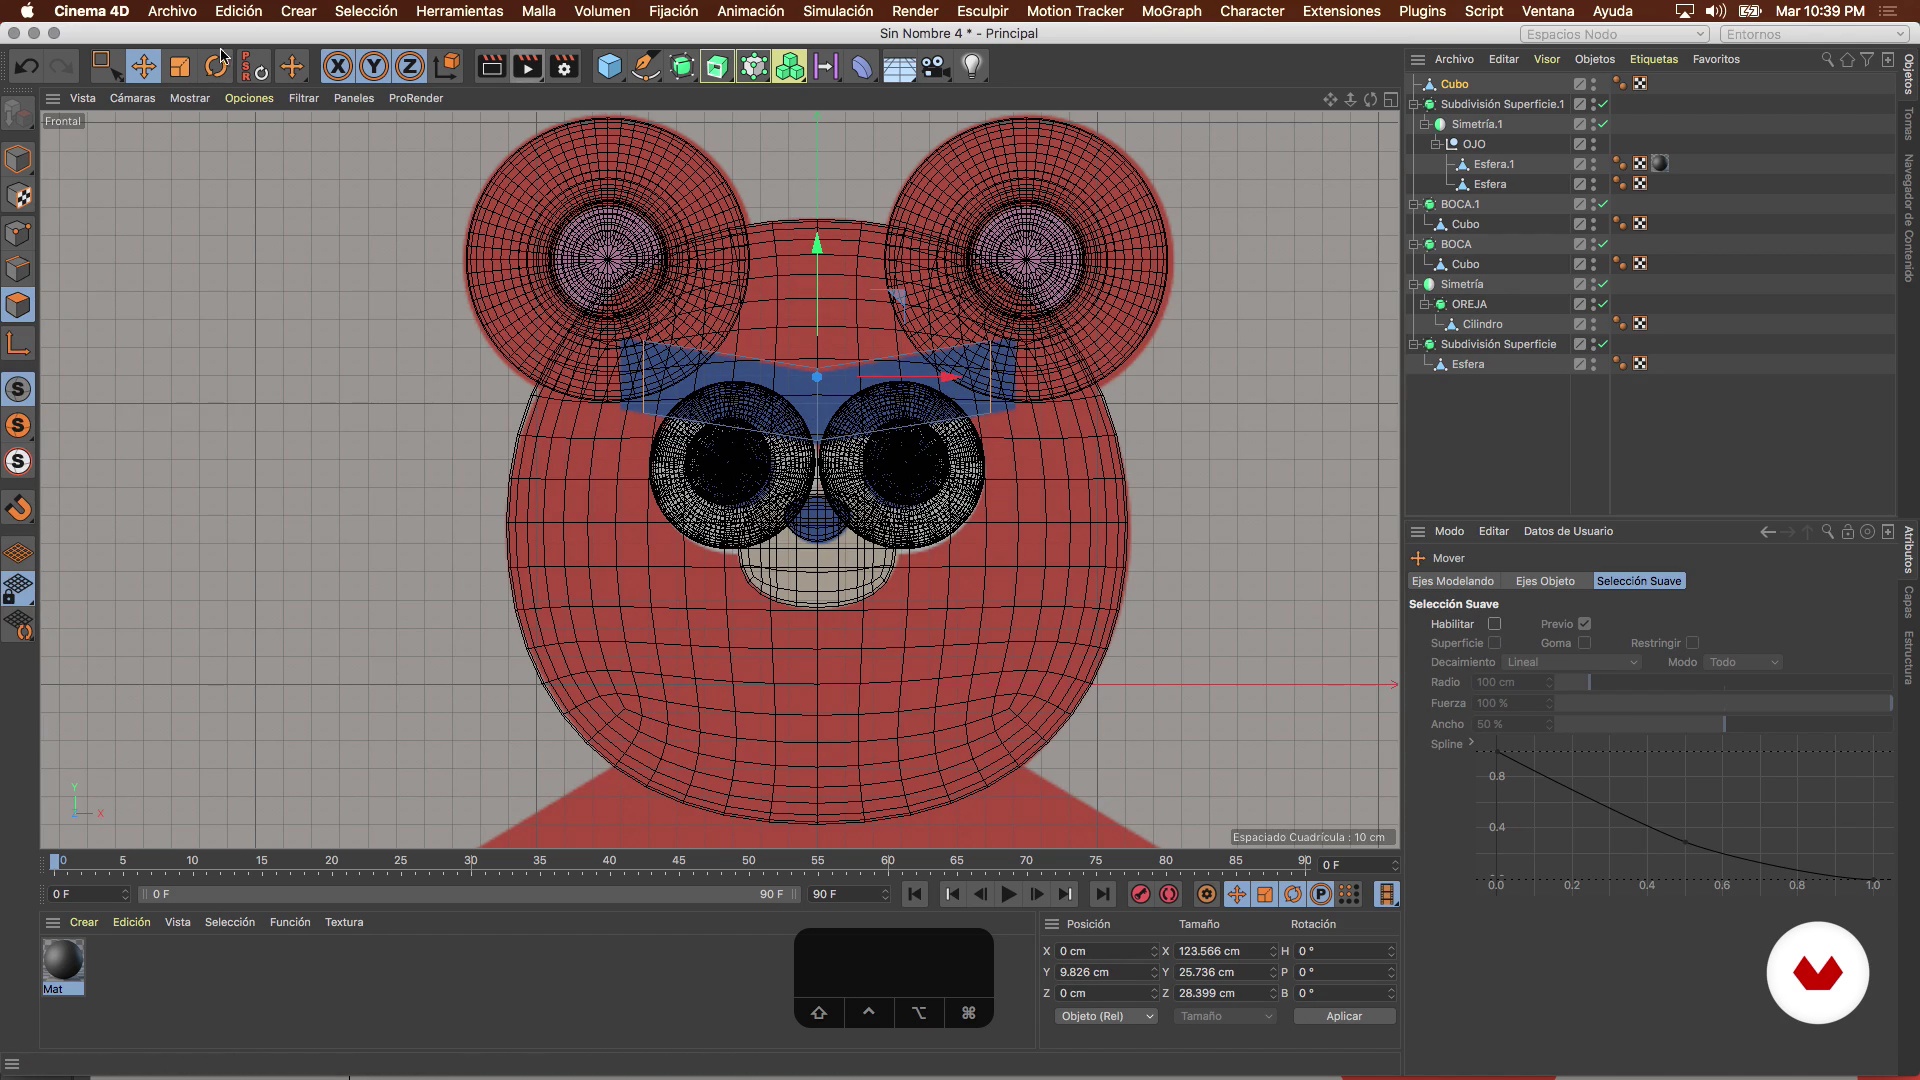This screenshot has height=1080, width=1920.
Task: Open the Decaimiento Lineal dropdown
Action: pos(1571,662)
